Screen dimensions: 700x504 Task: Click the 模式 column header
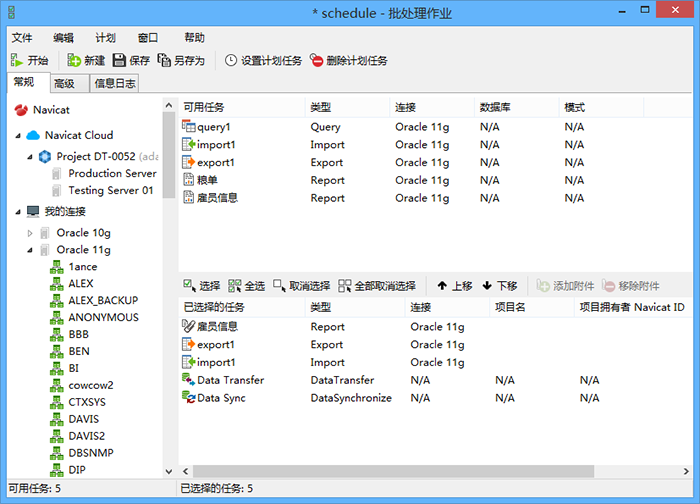click(x=601, y=107)
